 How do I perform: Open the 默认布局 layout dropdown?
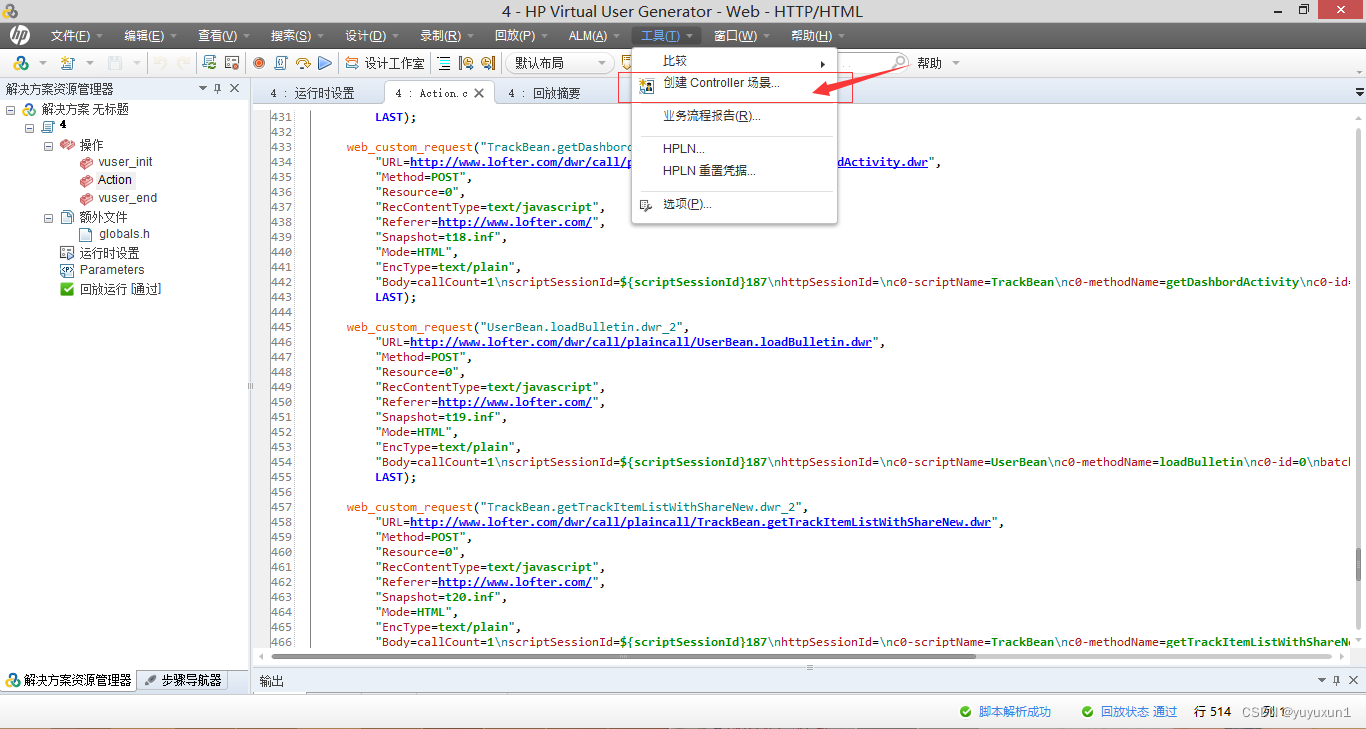coord(559,63)
